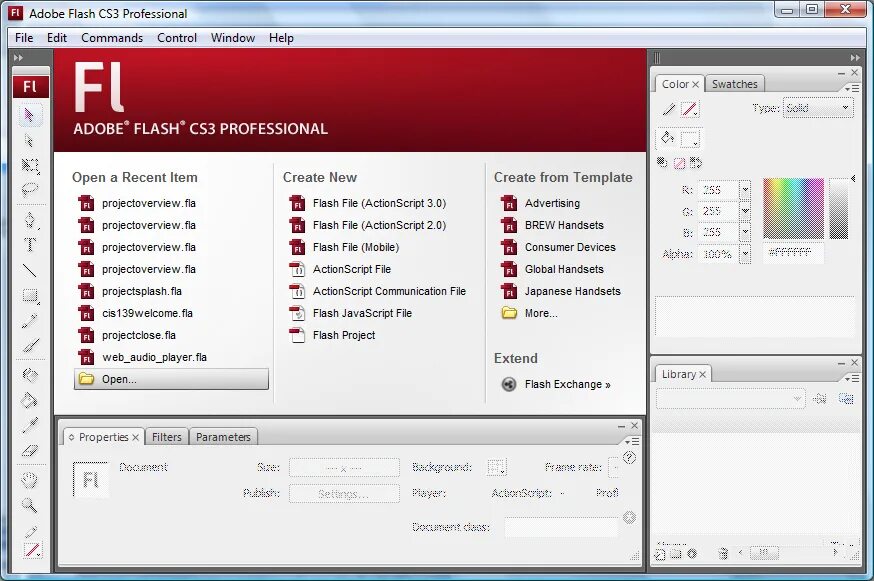Open the Commands menu
874x581 pixels.
pyautogui.click(x=112, y=38)
